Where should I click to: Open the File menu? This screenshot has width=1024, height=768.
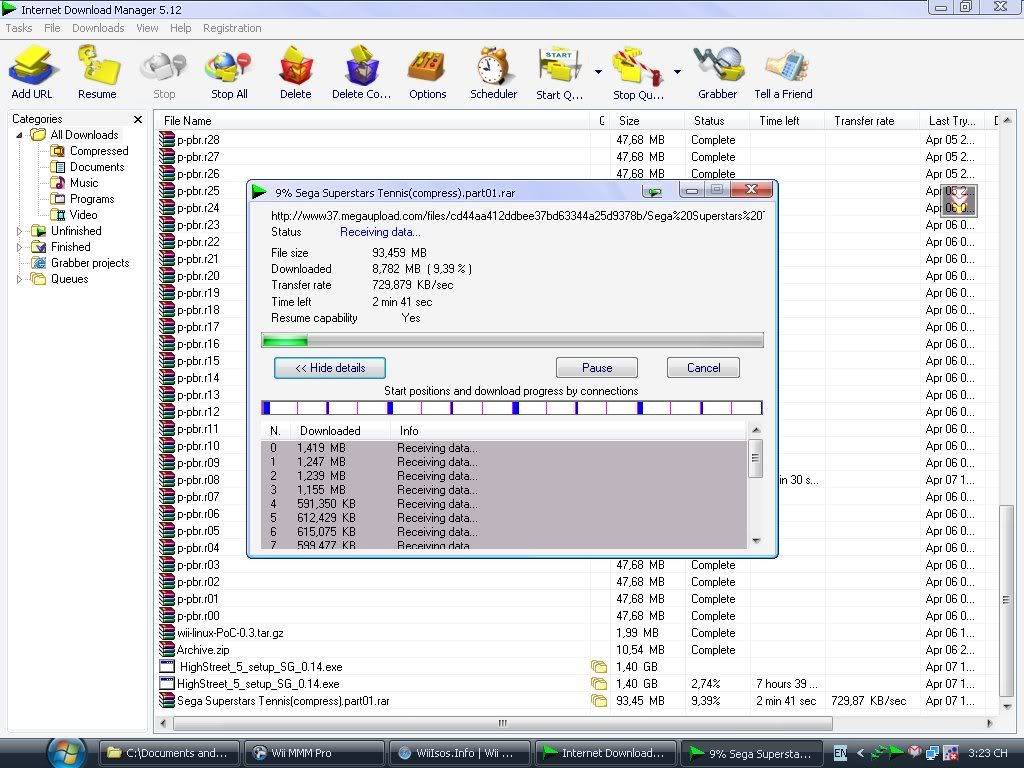tap(52, 28)
